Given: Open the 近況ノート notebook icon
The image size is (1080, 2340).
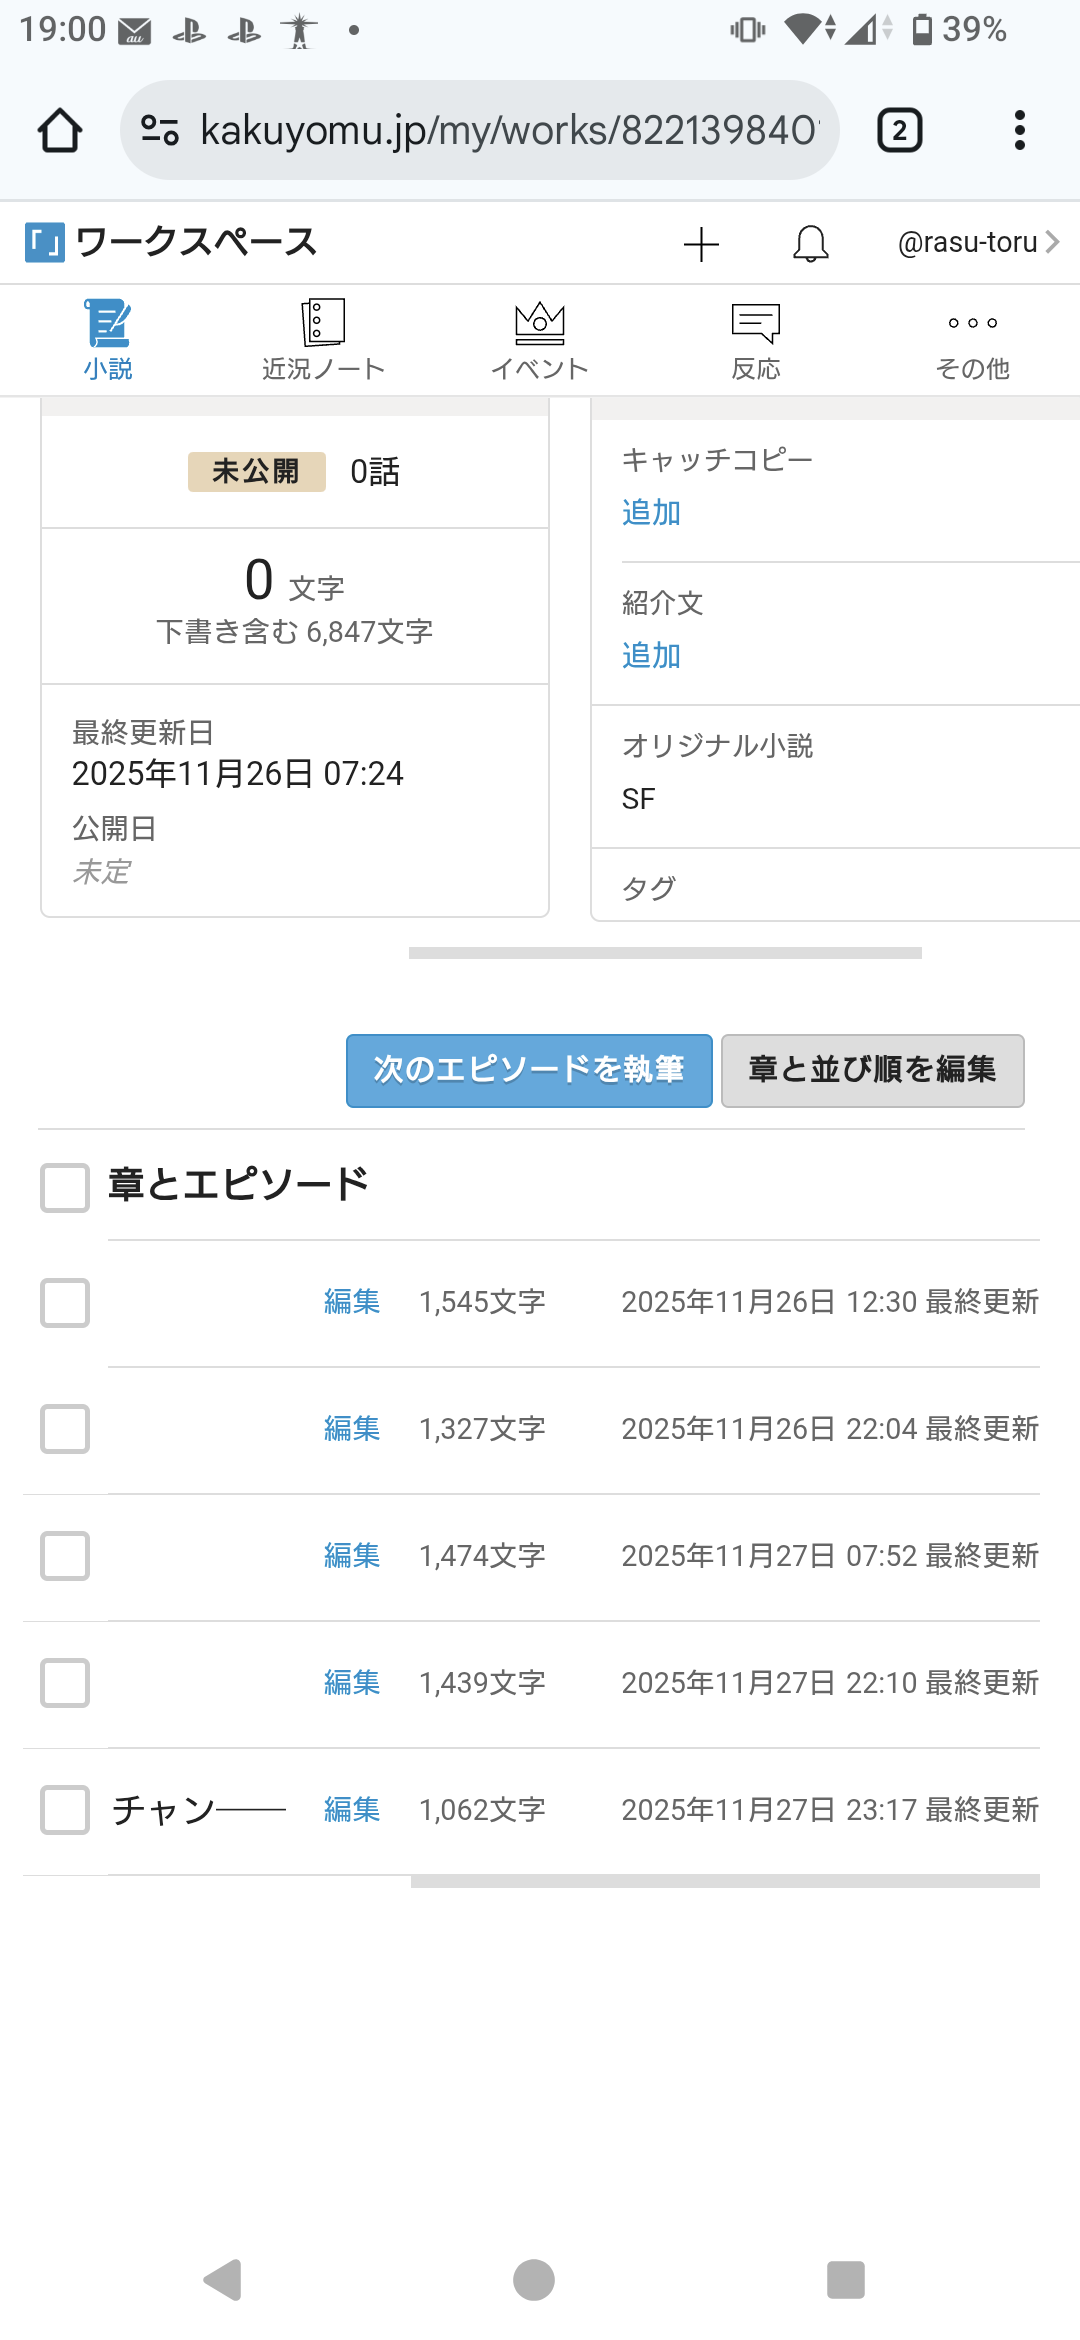Looking at the screenshot, I should coord(323,323).
